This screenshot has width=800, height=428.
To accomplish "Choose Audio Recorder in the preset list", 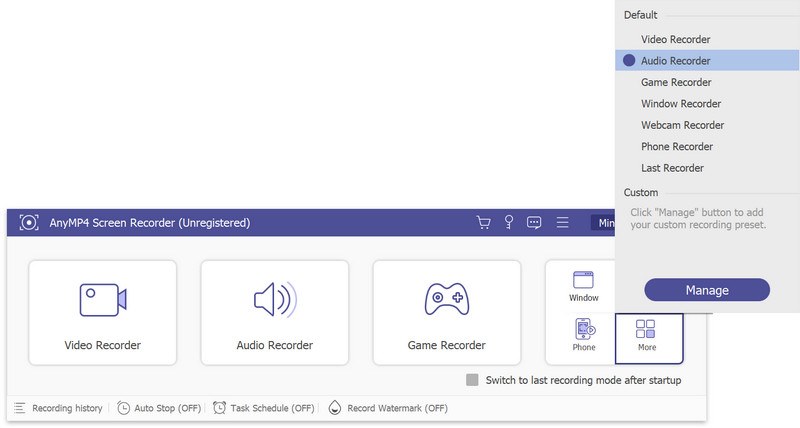I will (x=707, y=61).
